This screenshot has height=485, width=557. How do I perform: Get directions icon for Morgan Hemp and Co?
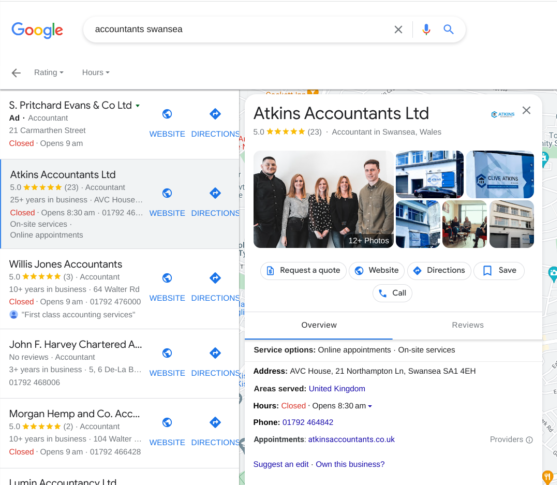pyautogui.click(x=215, y=422)
